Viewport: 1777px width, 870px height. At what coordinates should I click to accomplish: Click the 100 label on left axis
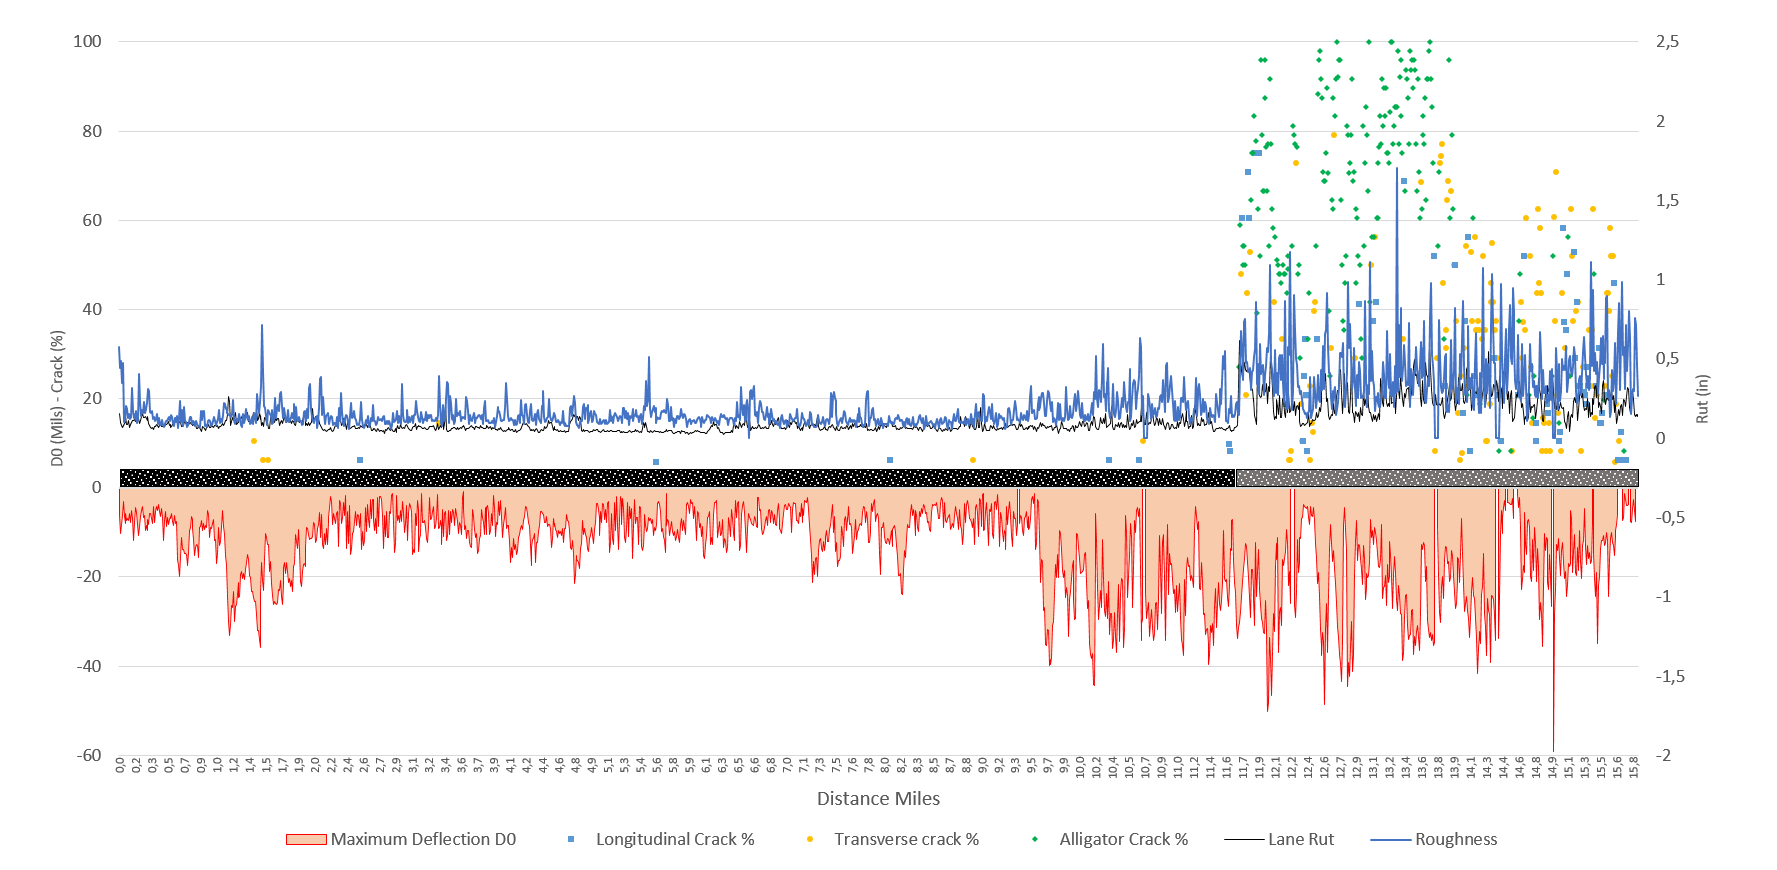(x=87, y=42)
